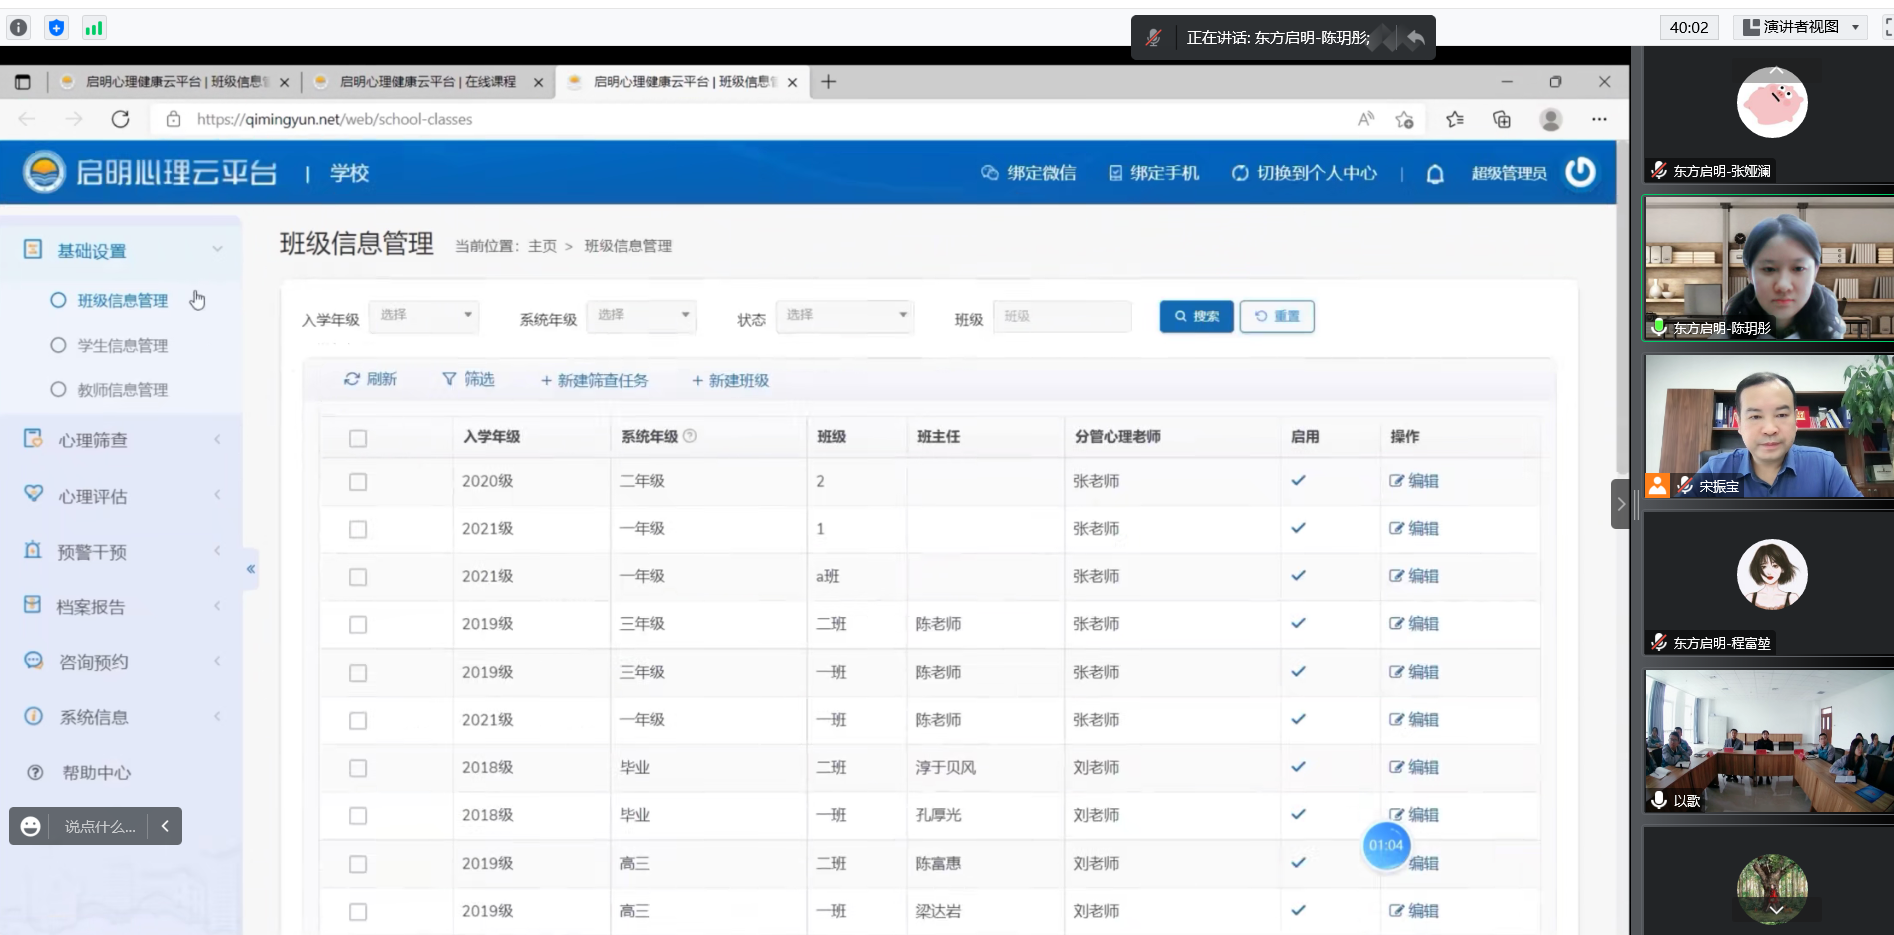Click the blue power logout icon

tap(1580, 172)
